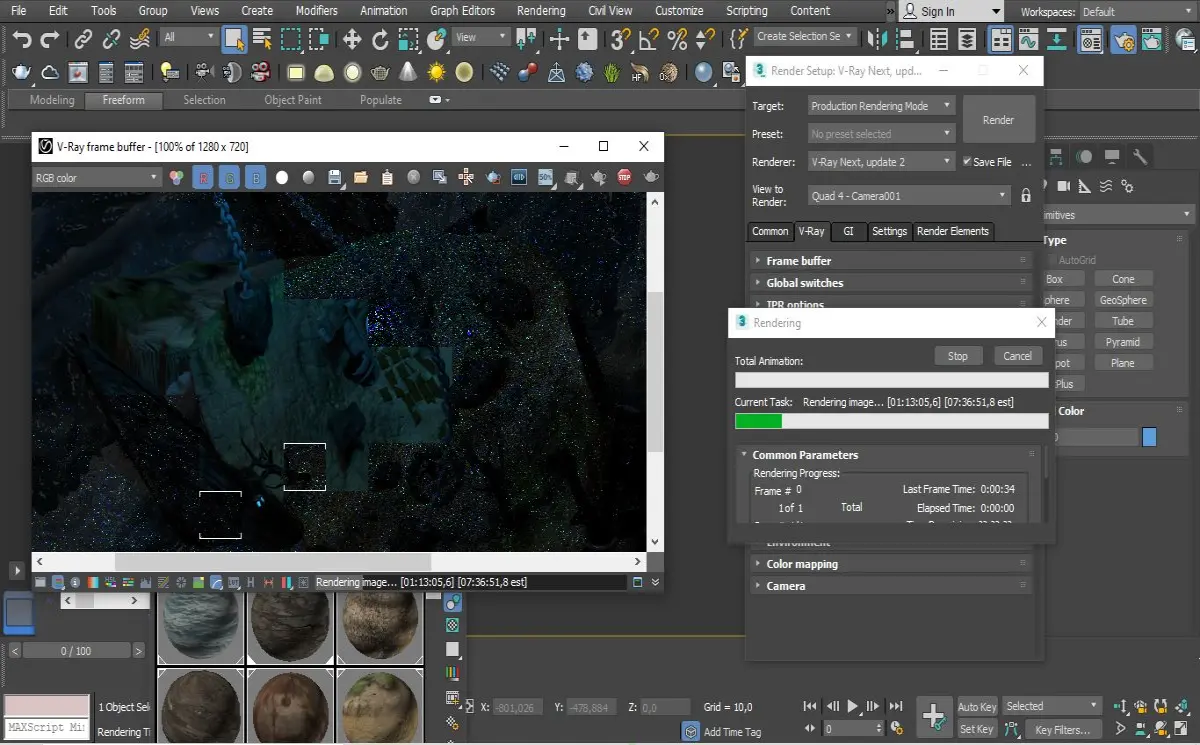
Task: Click the blue object color swatch
Action: 1149,437
